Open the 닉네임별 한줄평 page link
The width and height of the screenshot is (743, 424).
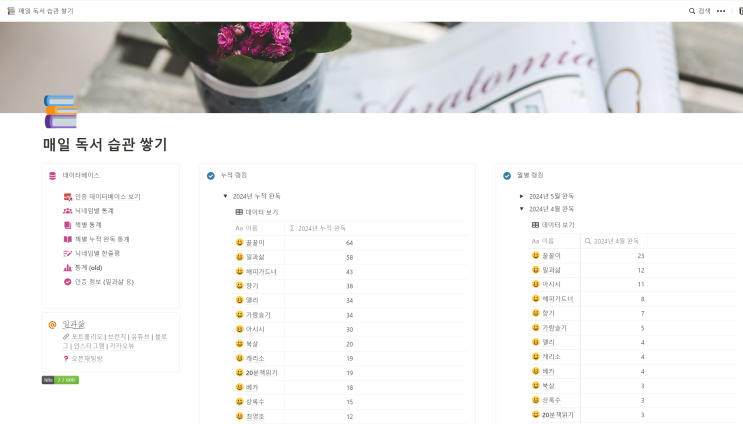click(x=97, y=253)
